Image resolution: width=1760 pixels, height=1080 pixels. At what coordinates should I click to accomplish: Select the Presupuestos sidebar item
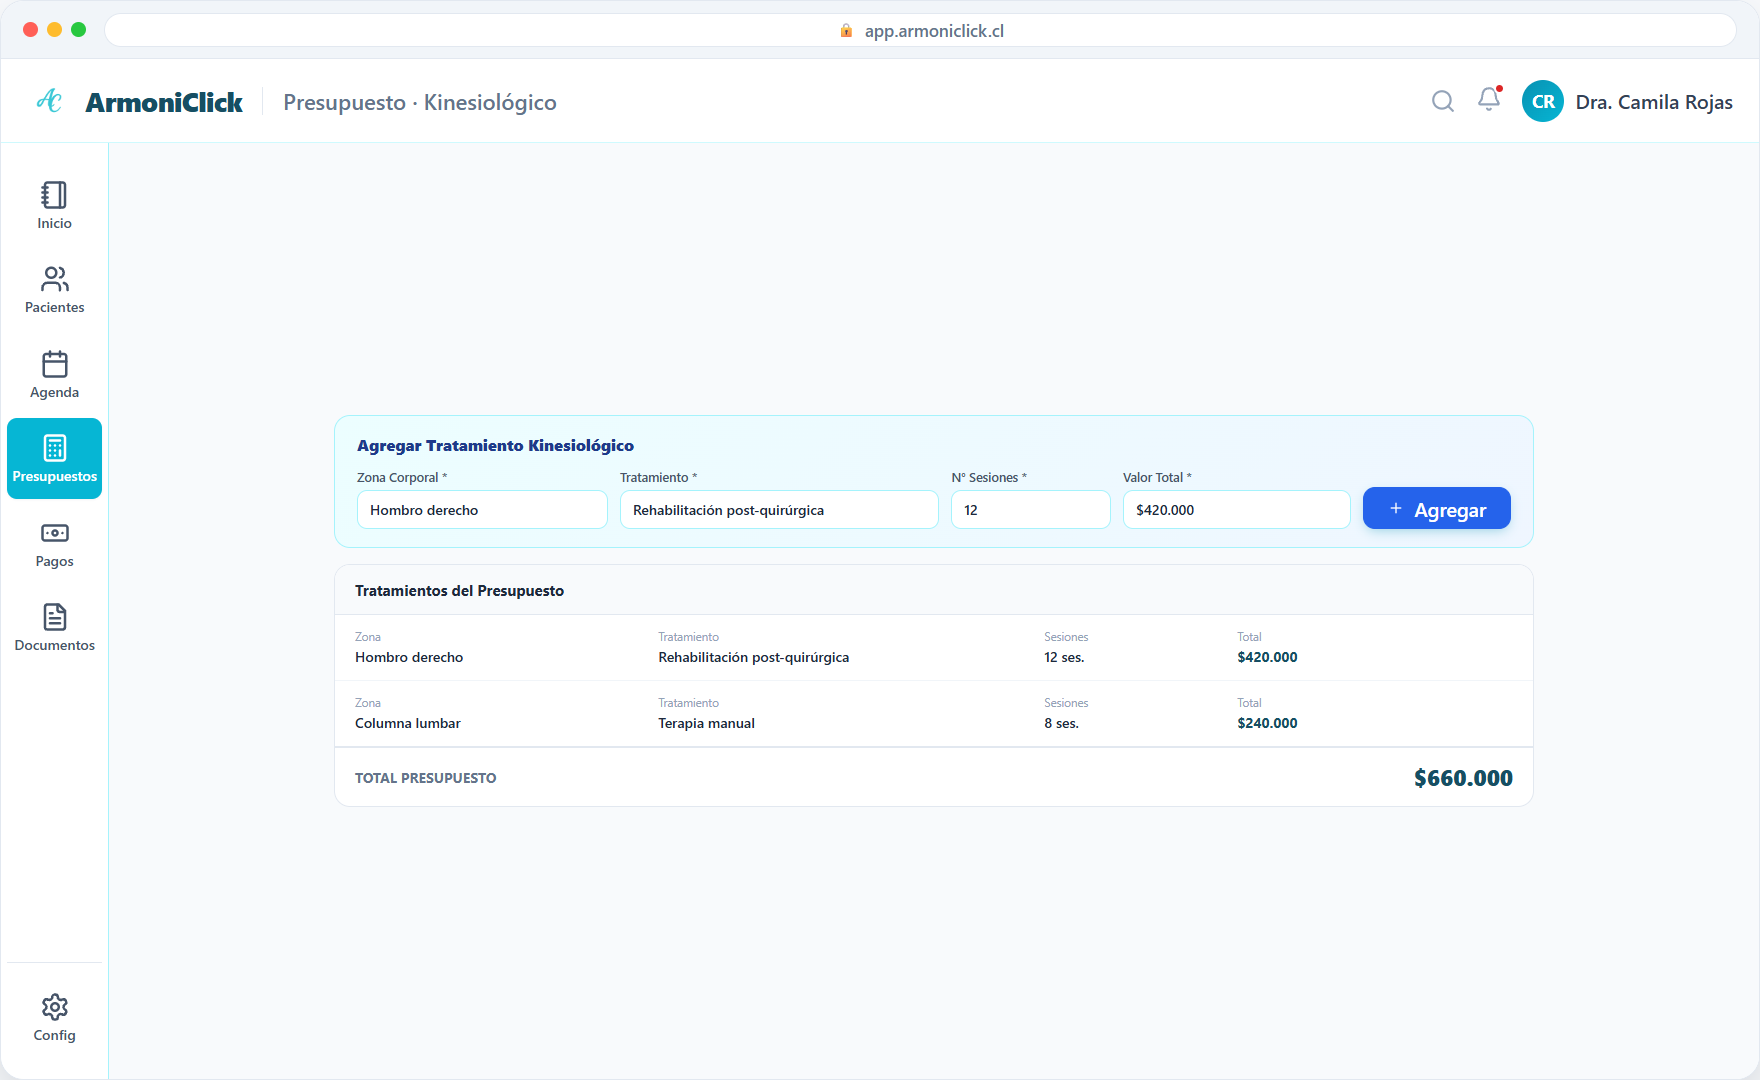[x=54, y=459]
